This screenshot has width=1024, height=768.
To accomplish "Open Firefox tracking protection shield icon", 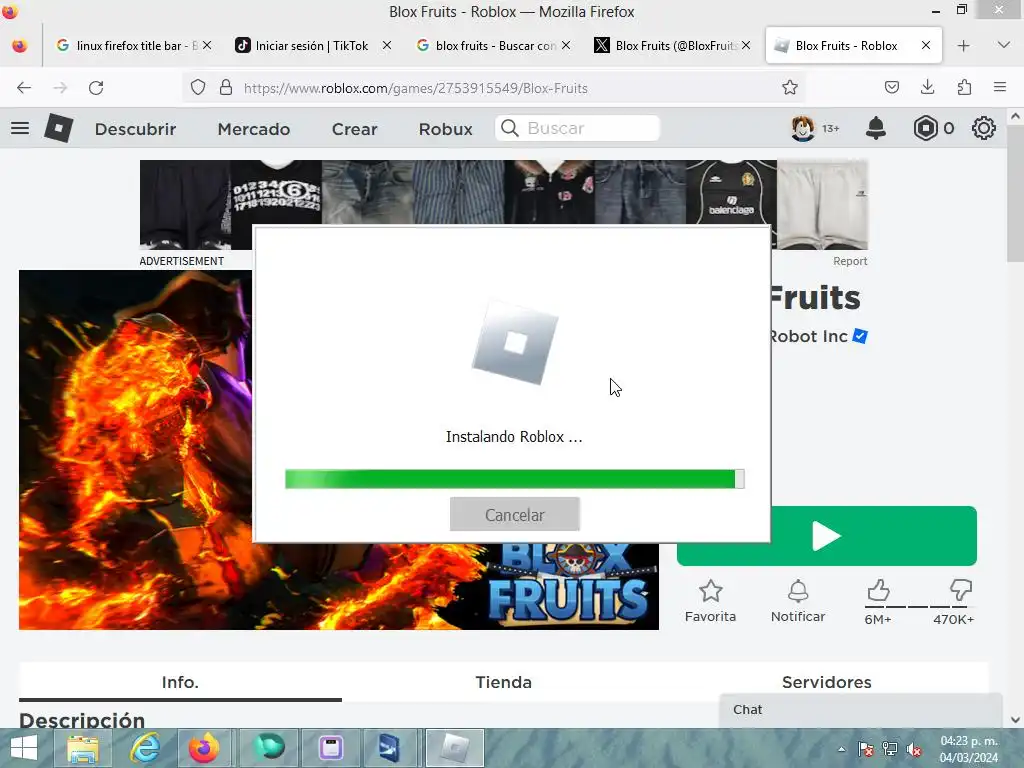I will 198,88.
